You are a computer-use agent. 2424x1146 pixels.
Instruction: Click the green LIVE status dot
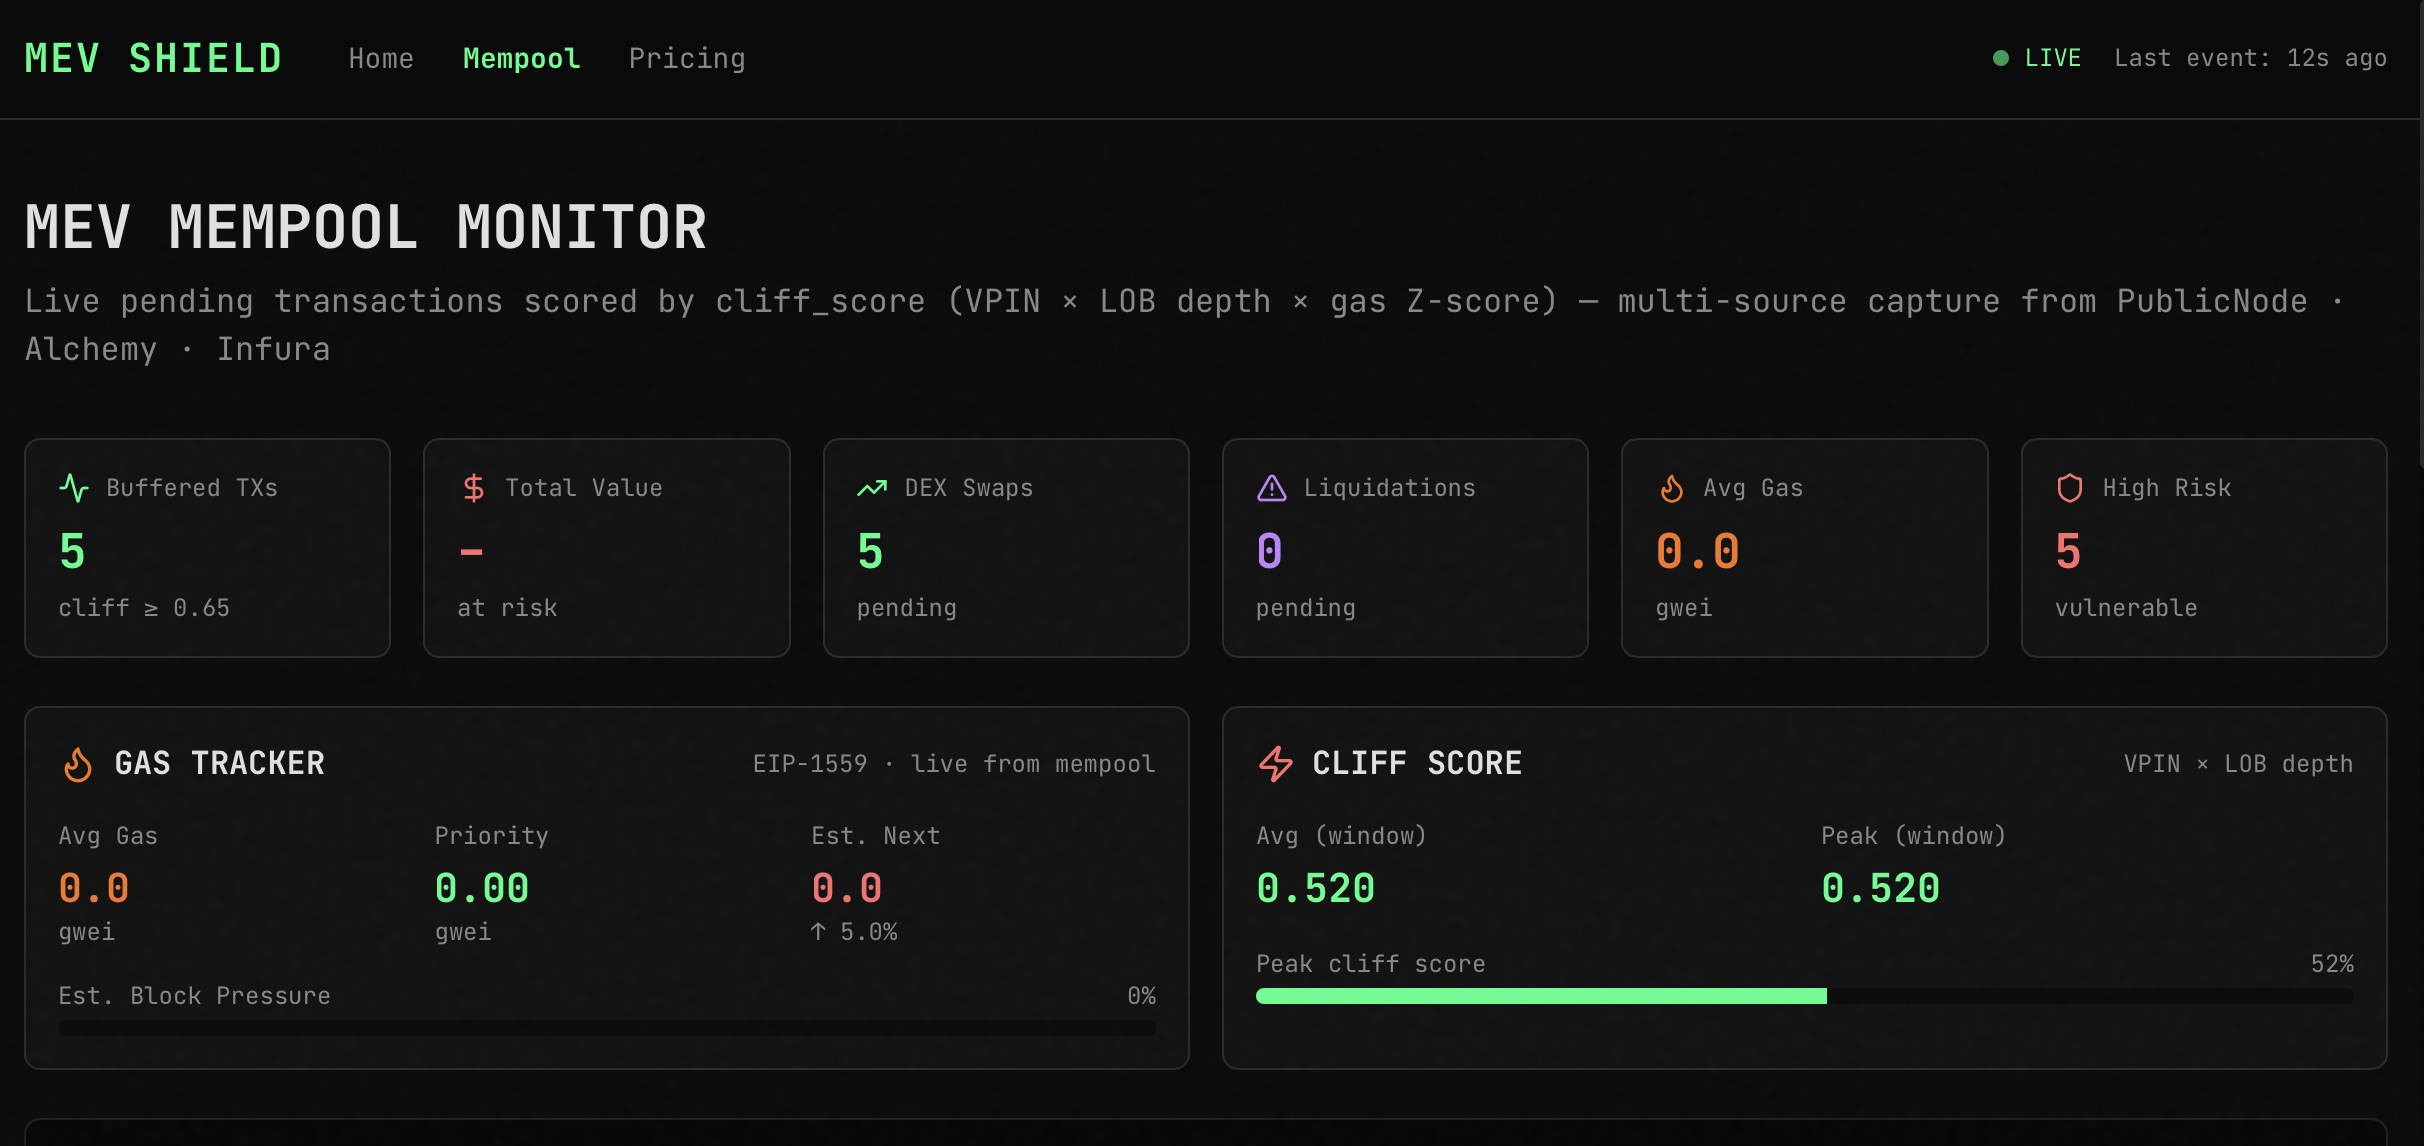point(2001,58)
